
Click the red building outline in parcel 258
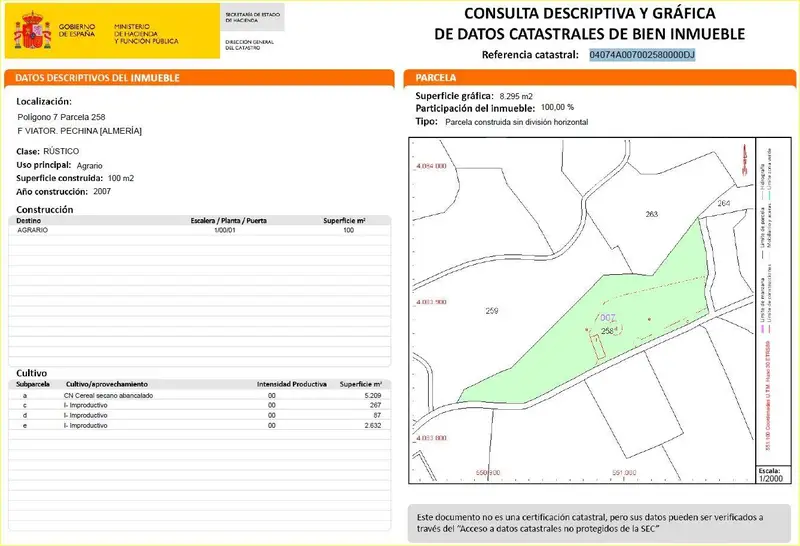pyautogui.click(x=598, y=347)
